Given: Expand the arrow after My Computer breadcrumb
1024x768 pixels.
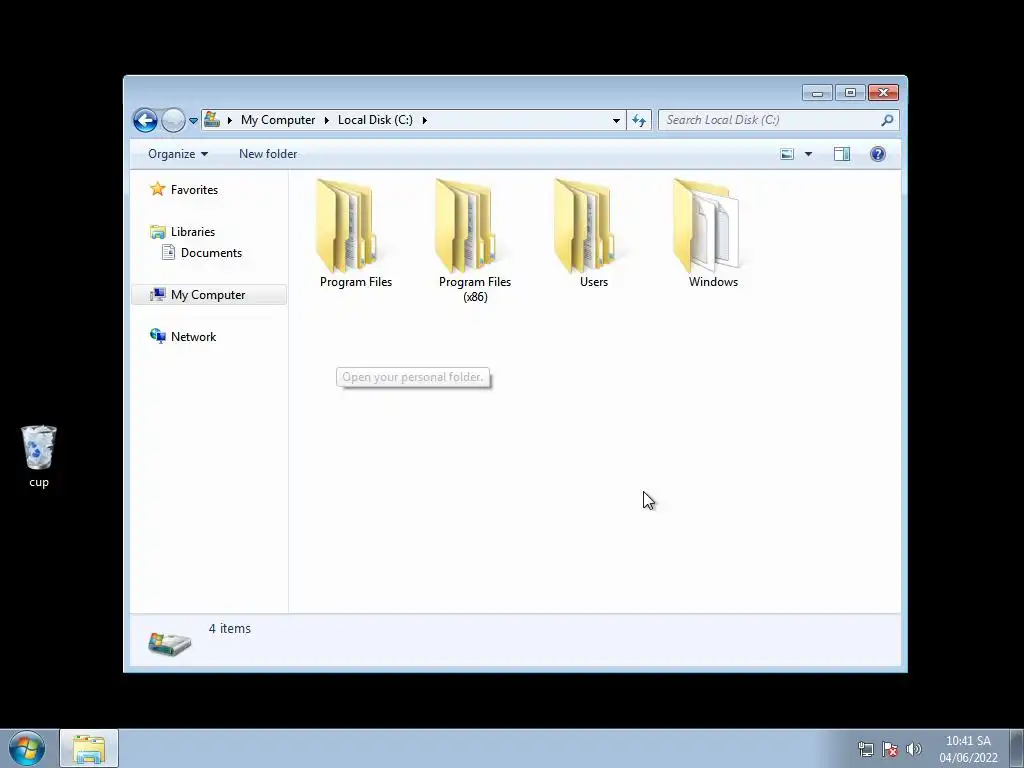Looking at the screenshot, I should tap(327, 120).
